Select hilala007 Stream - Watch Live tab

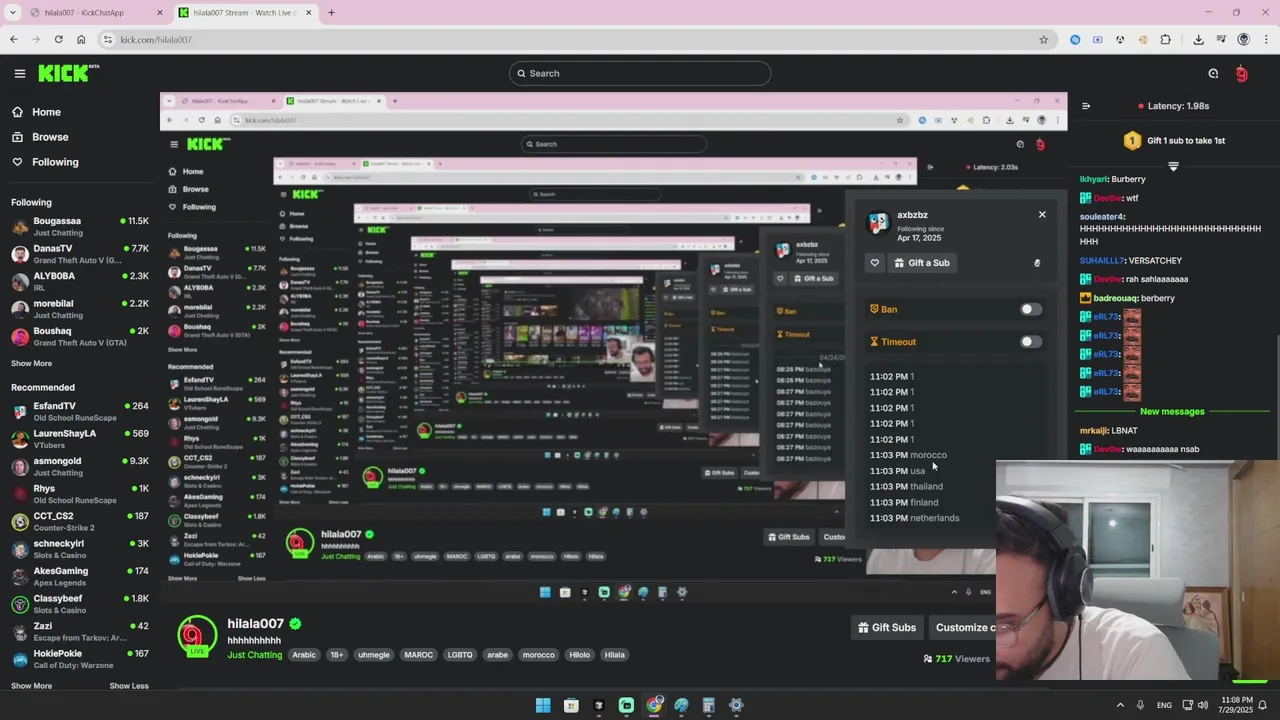246,13
